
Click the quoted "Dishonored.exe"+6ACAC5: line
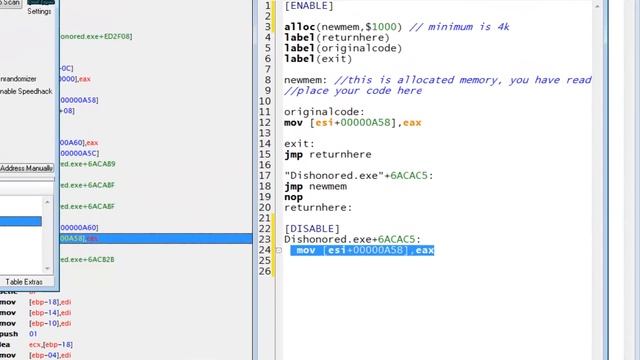(359, 176)
